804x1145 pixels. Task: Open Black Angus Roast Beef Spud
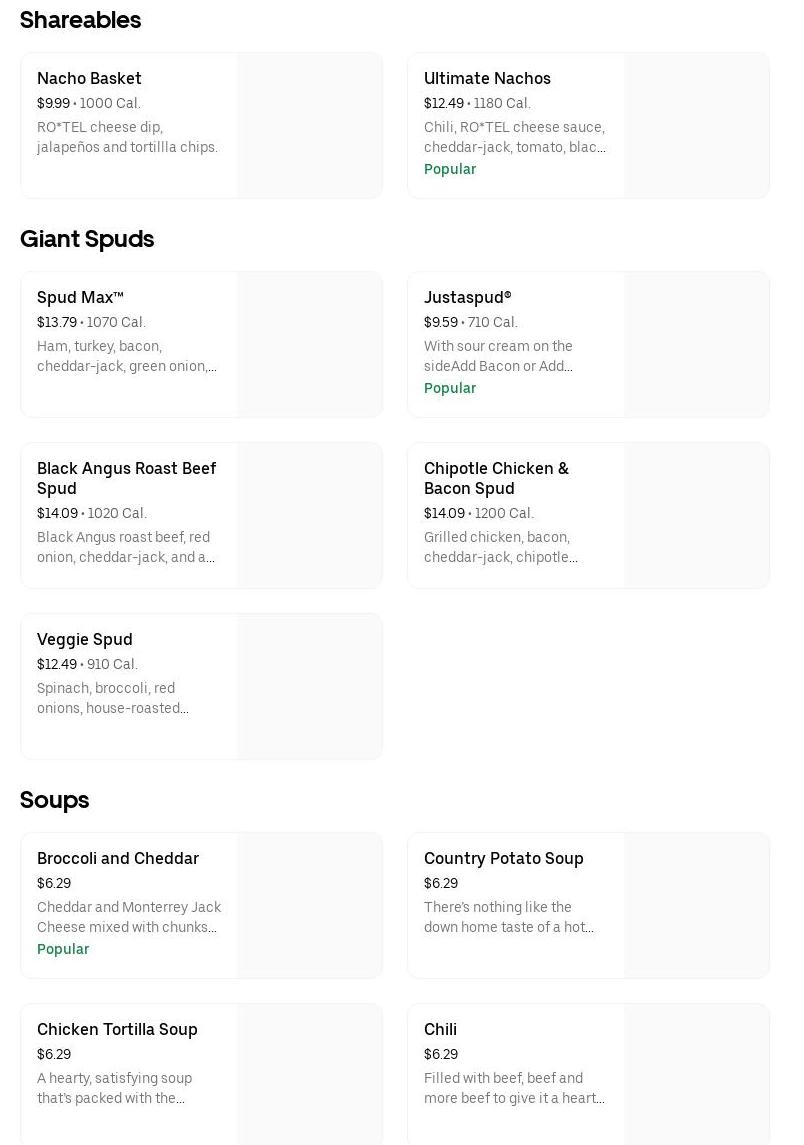(x=126, y=478)
